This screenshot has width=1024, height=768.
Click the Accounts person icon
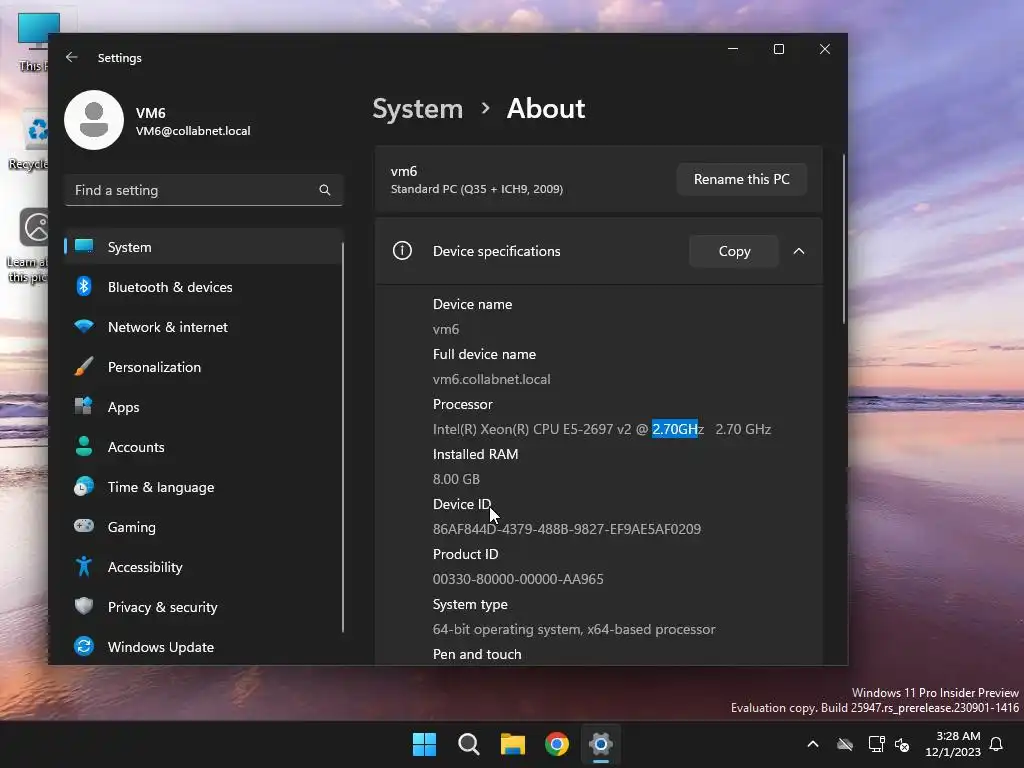pyautogui.click(x=84, y=446)
